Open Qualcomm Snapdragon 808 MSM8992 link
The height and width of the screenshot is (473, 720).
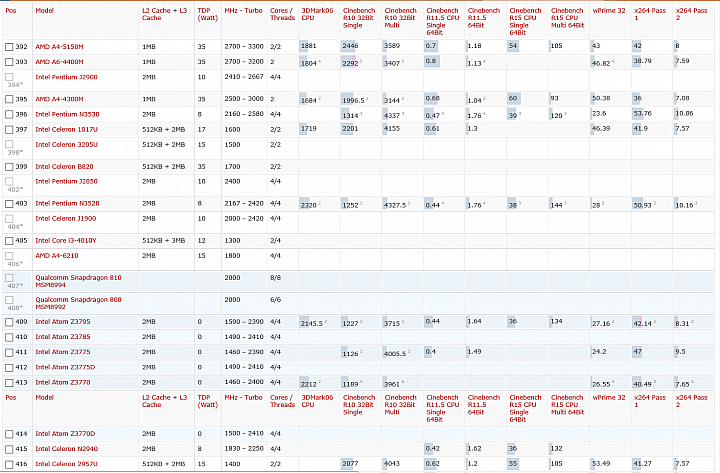click(x=79, y=303)
